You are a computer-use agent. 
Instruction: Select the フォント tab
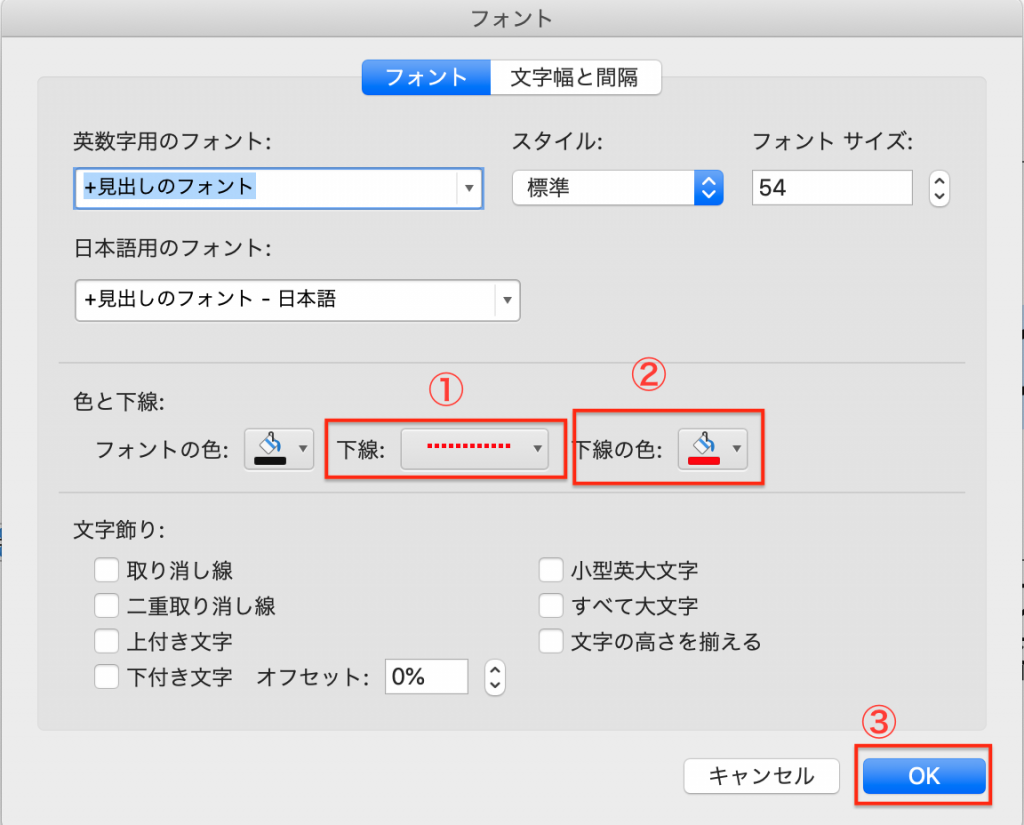(x=426, y=77)
